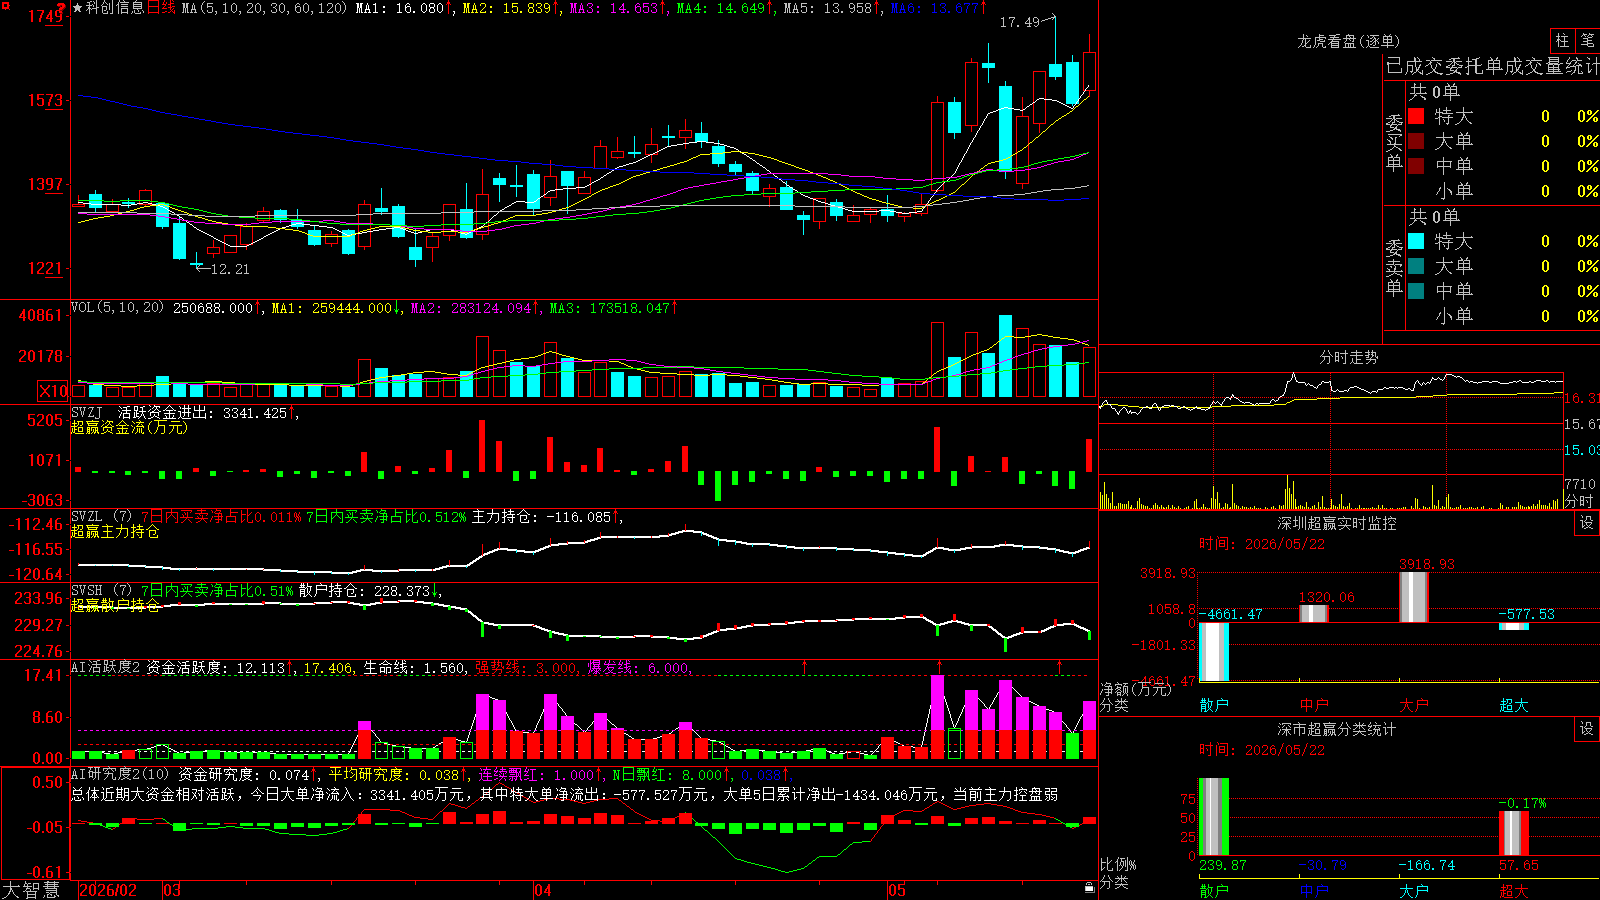
Task: Click 大户 category label under 深圳超赢实时监控
Action: (1414, 705)
